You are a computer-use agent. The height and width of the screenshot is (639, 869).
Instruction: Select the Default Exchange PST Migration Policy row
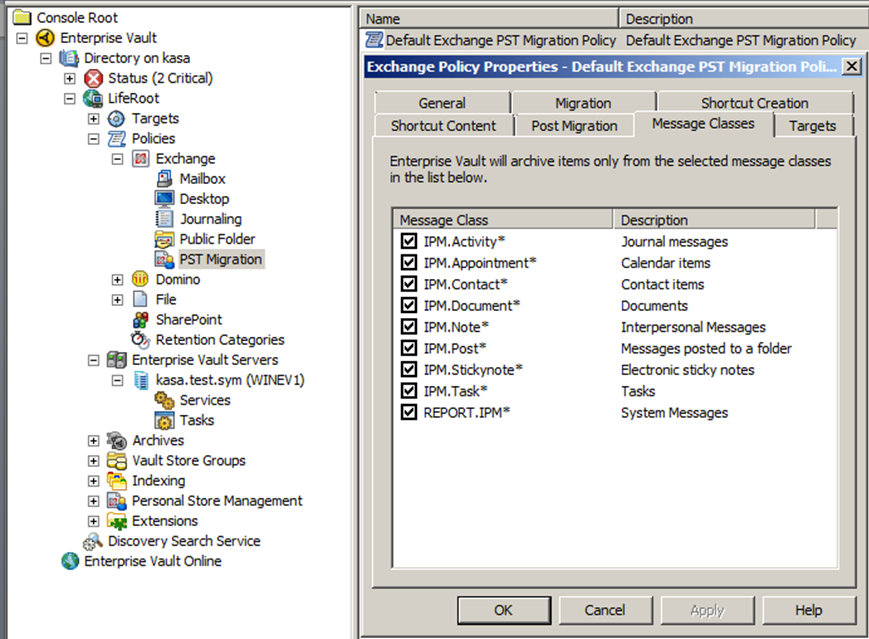(614, 40)
